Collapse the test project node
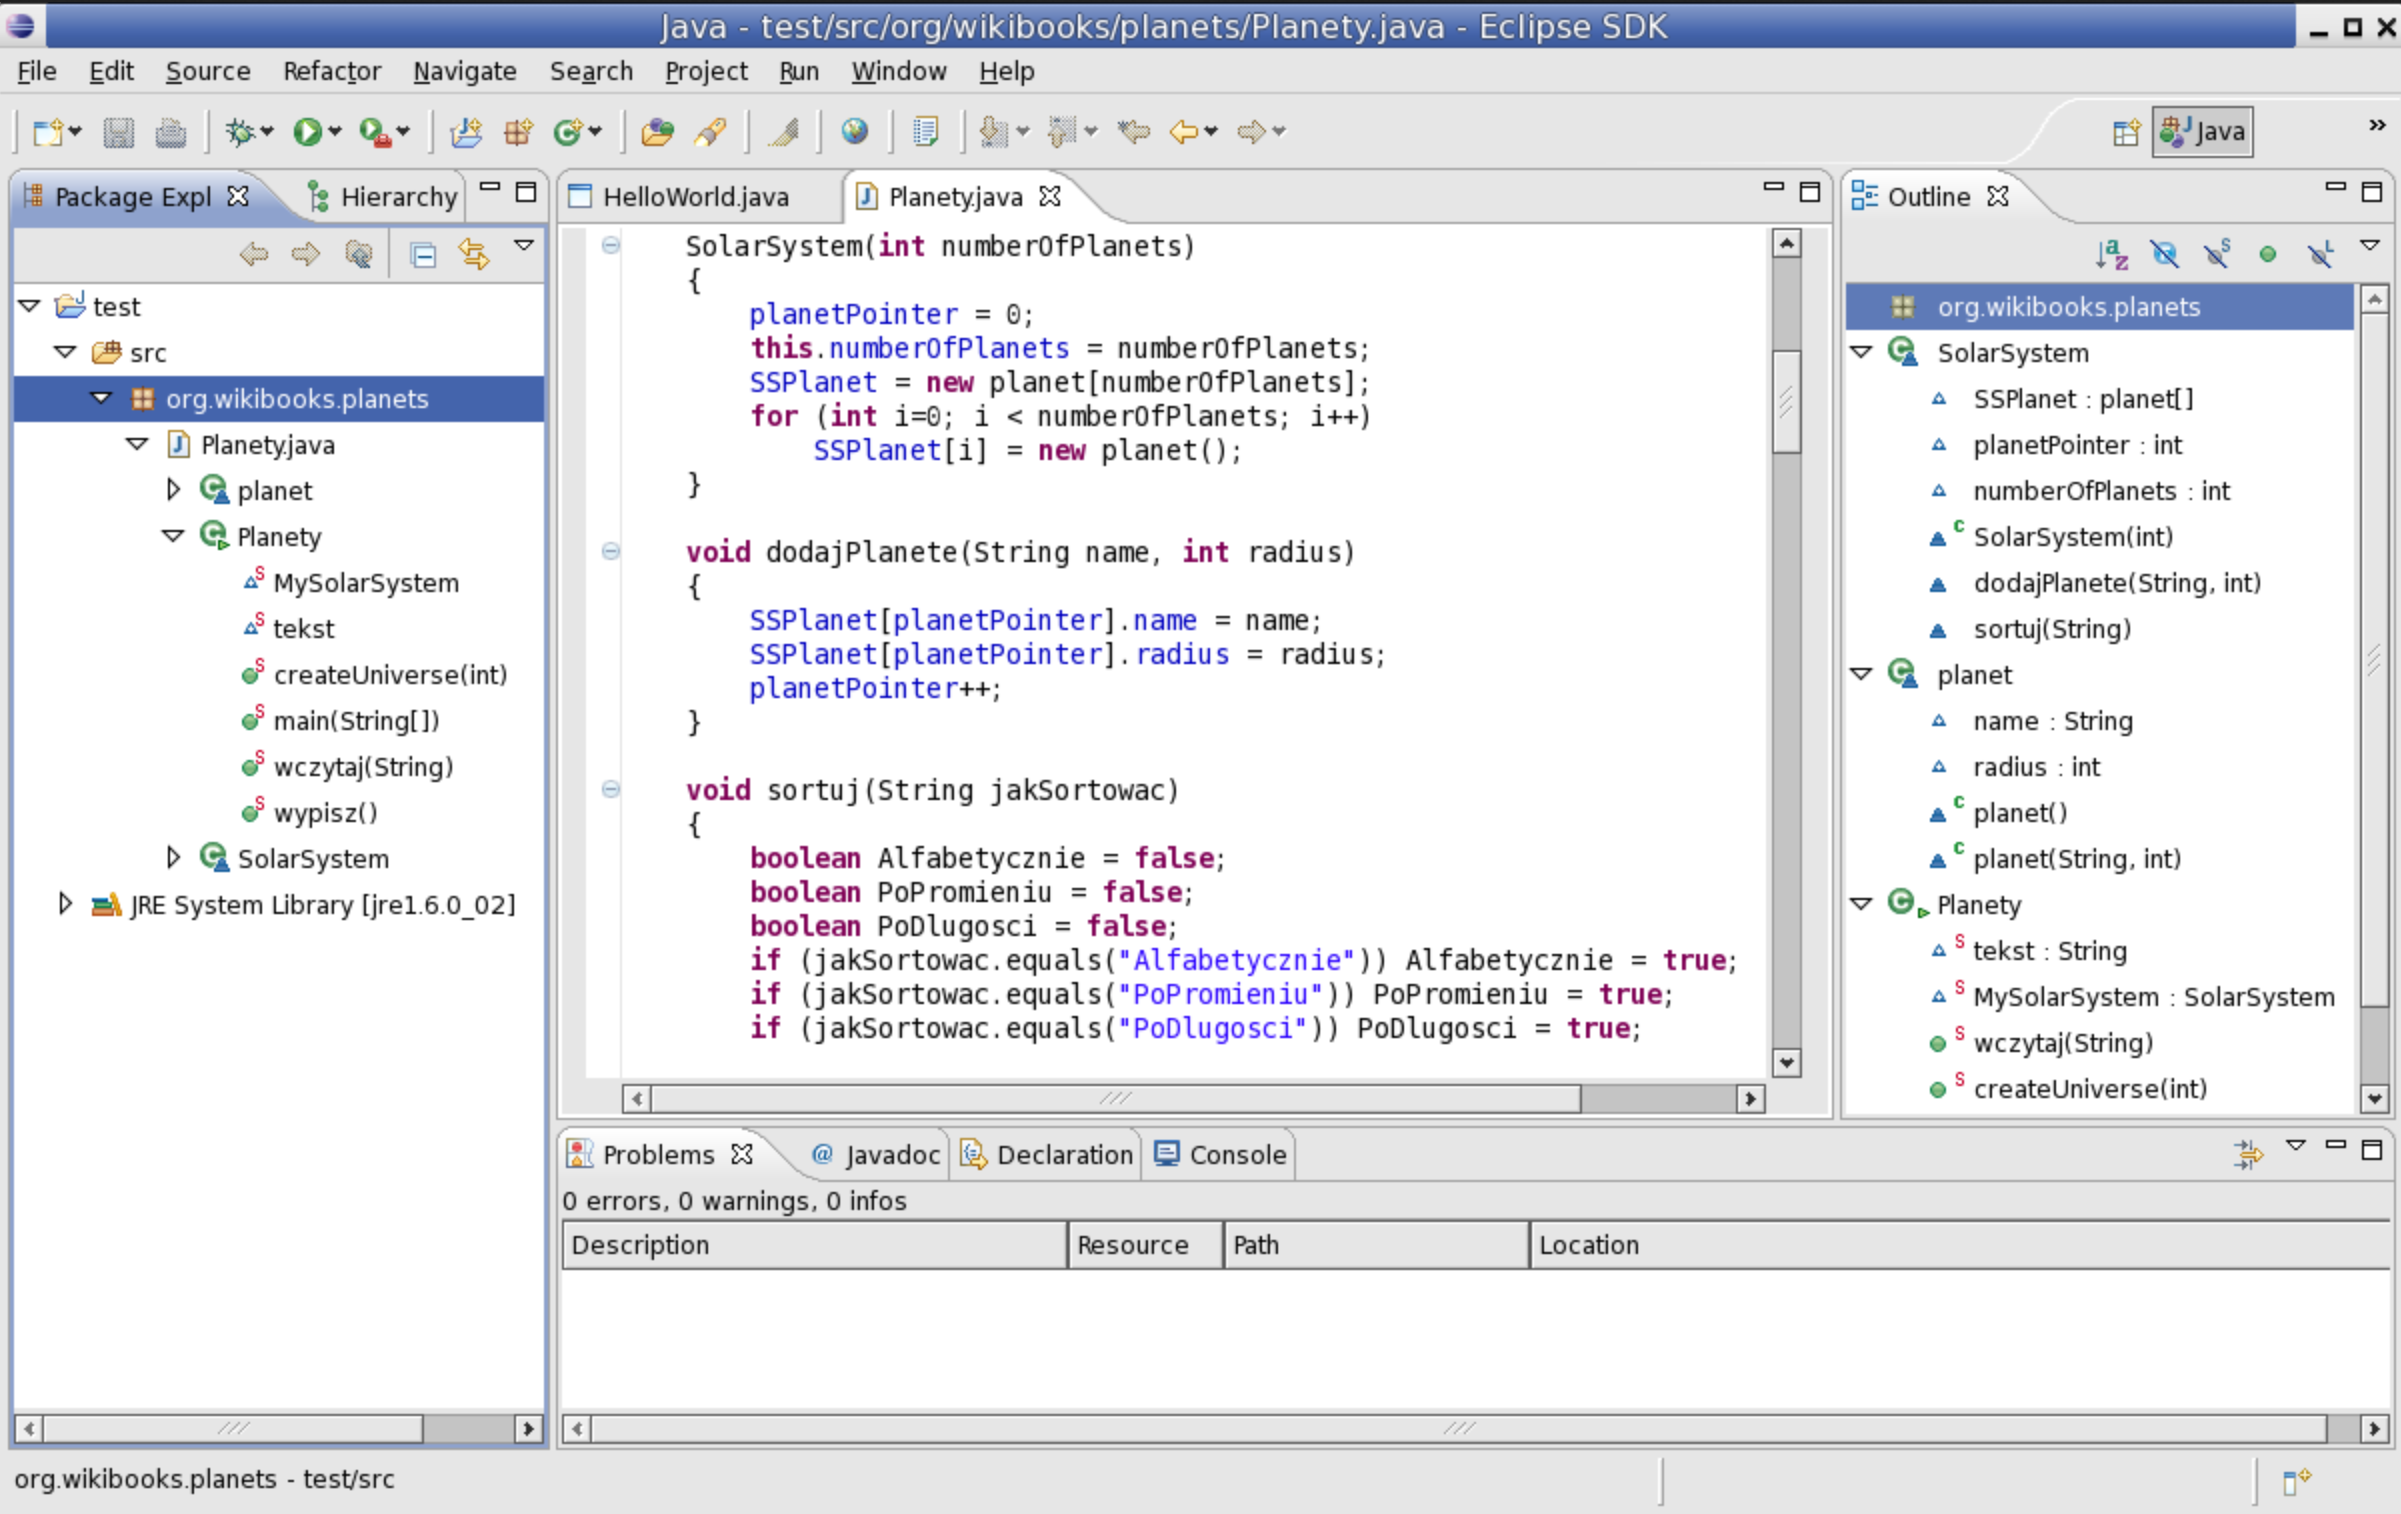This screenshot has height=1514, width=2401. pos(30,305)
